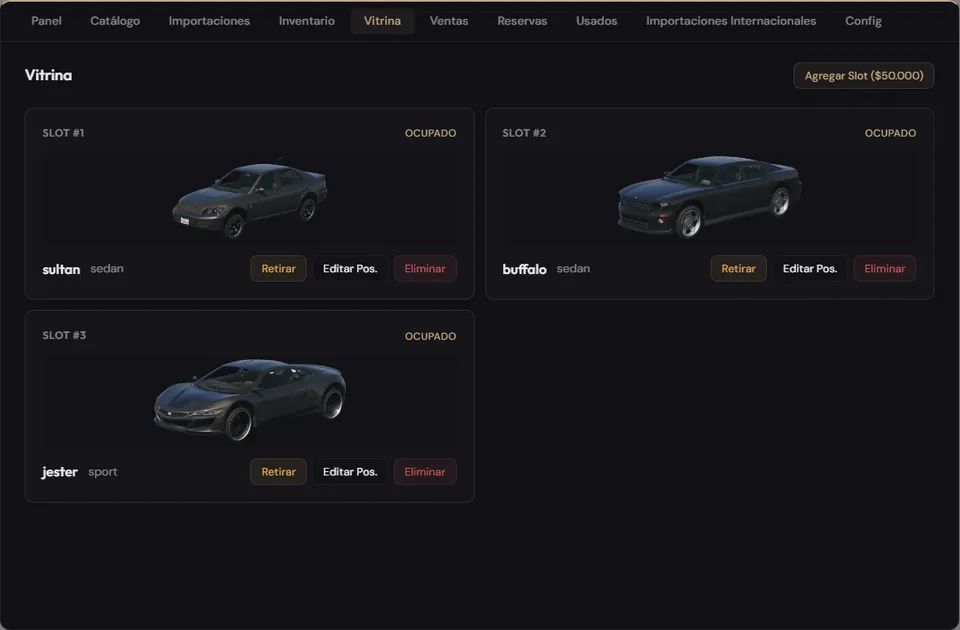Click the SLOT #3 label

tap(64, 336)
